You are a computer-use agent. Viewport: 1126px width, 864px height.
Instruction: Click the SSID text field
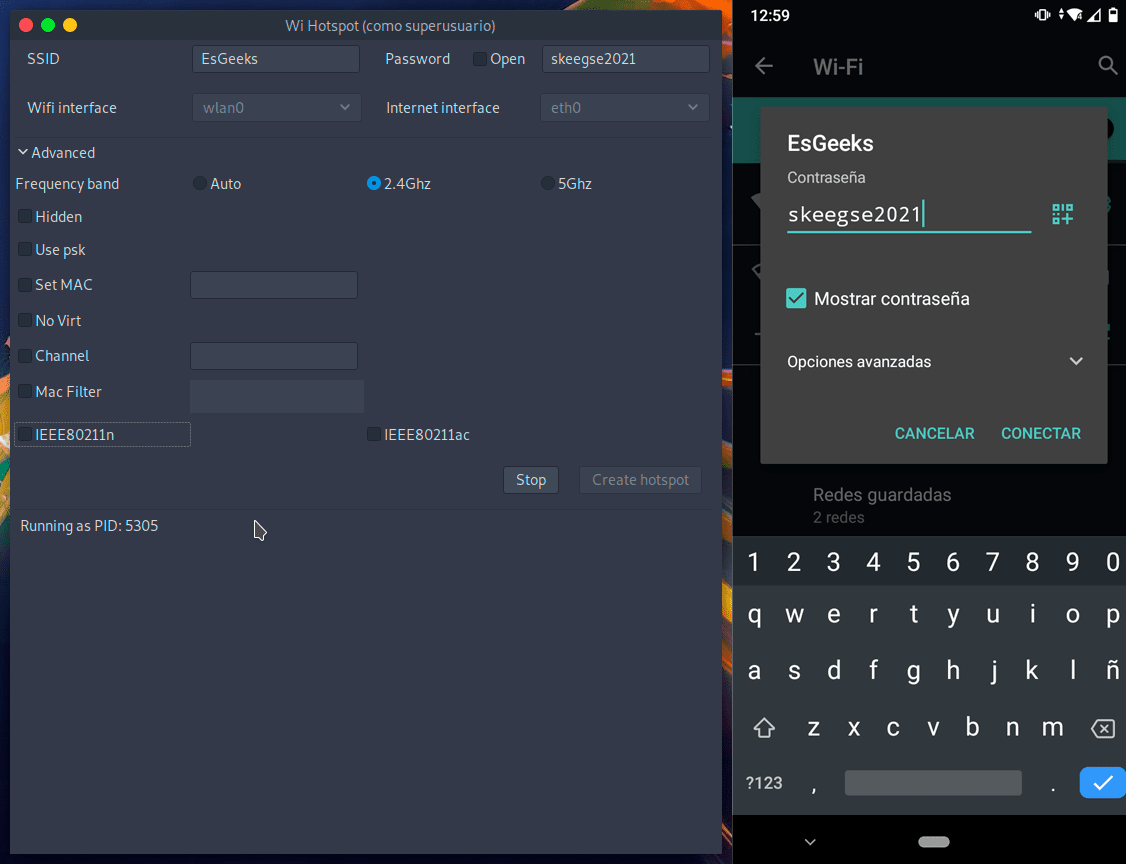[x=275, y=59]
